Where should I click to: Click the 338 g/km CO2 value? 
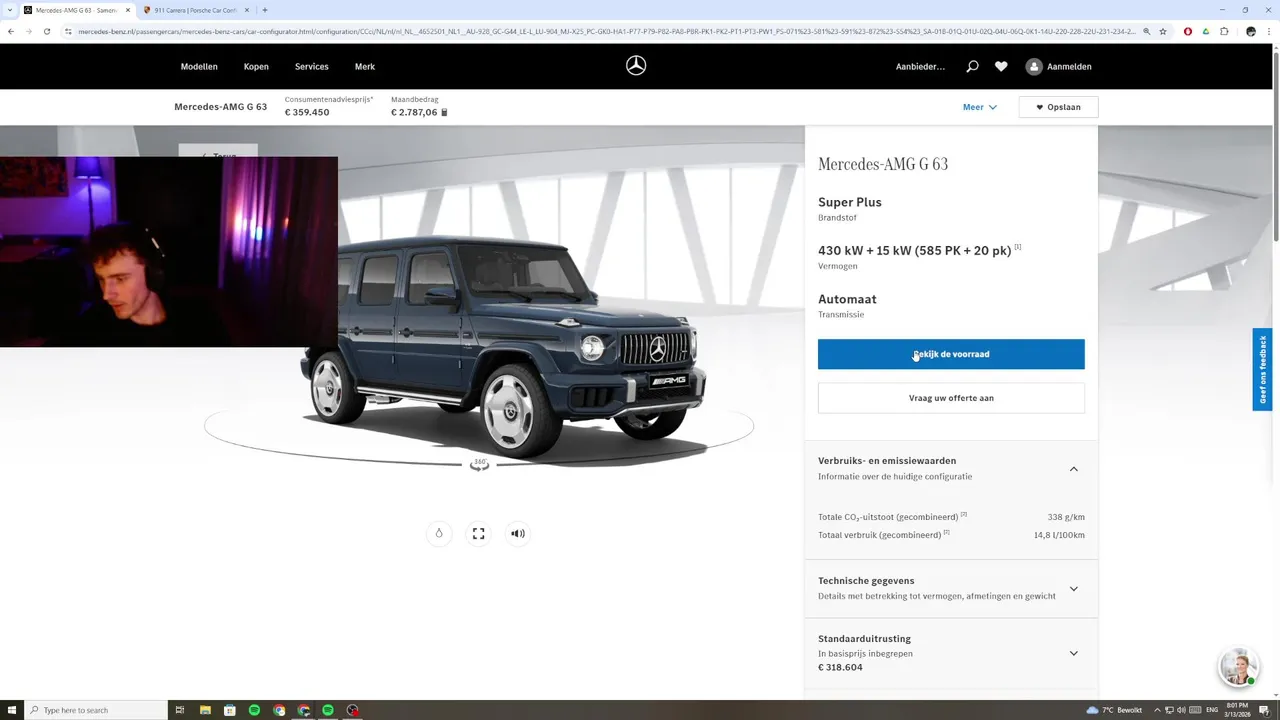pos(1066,517)
